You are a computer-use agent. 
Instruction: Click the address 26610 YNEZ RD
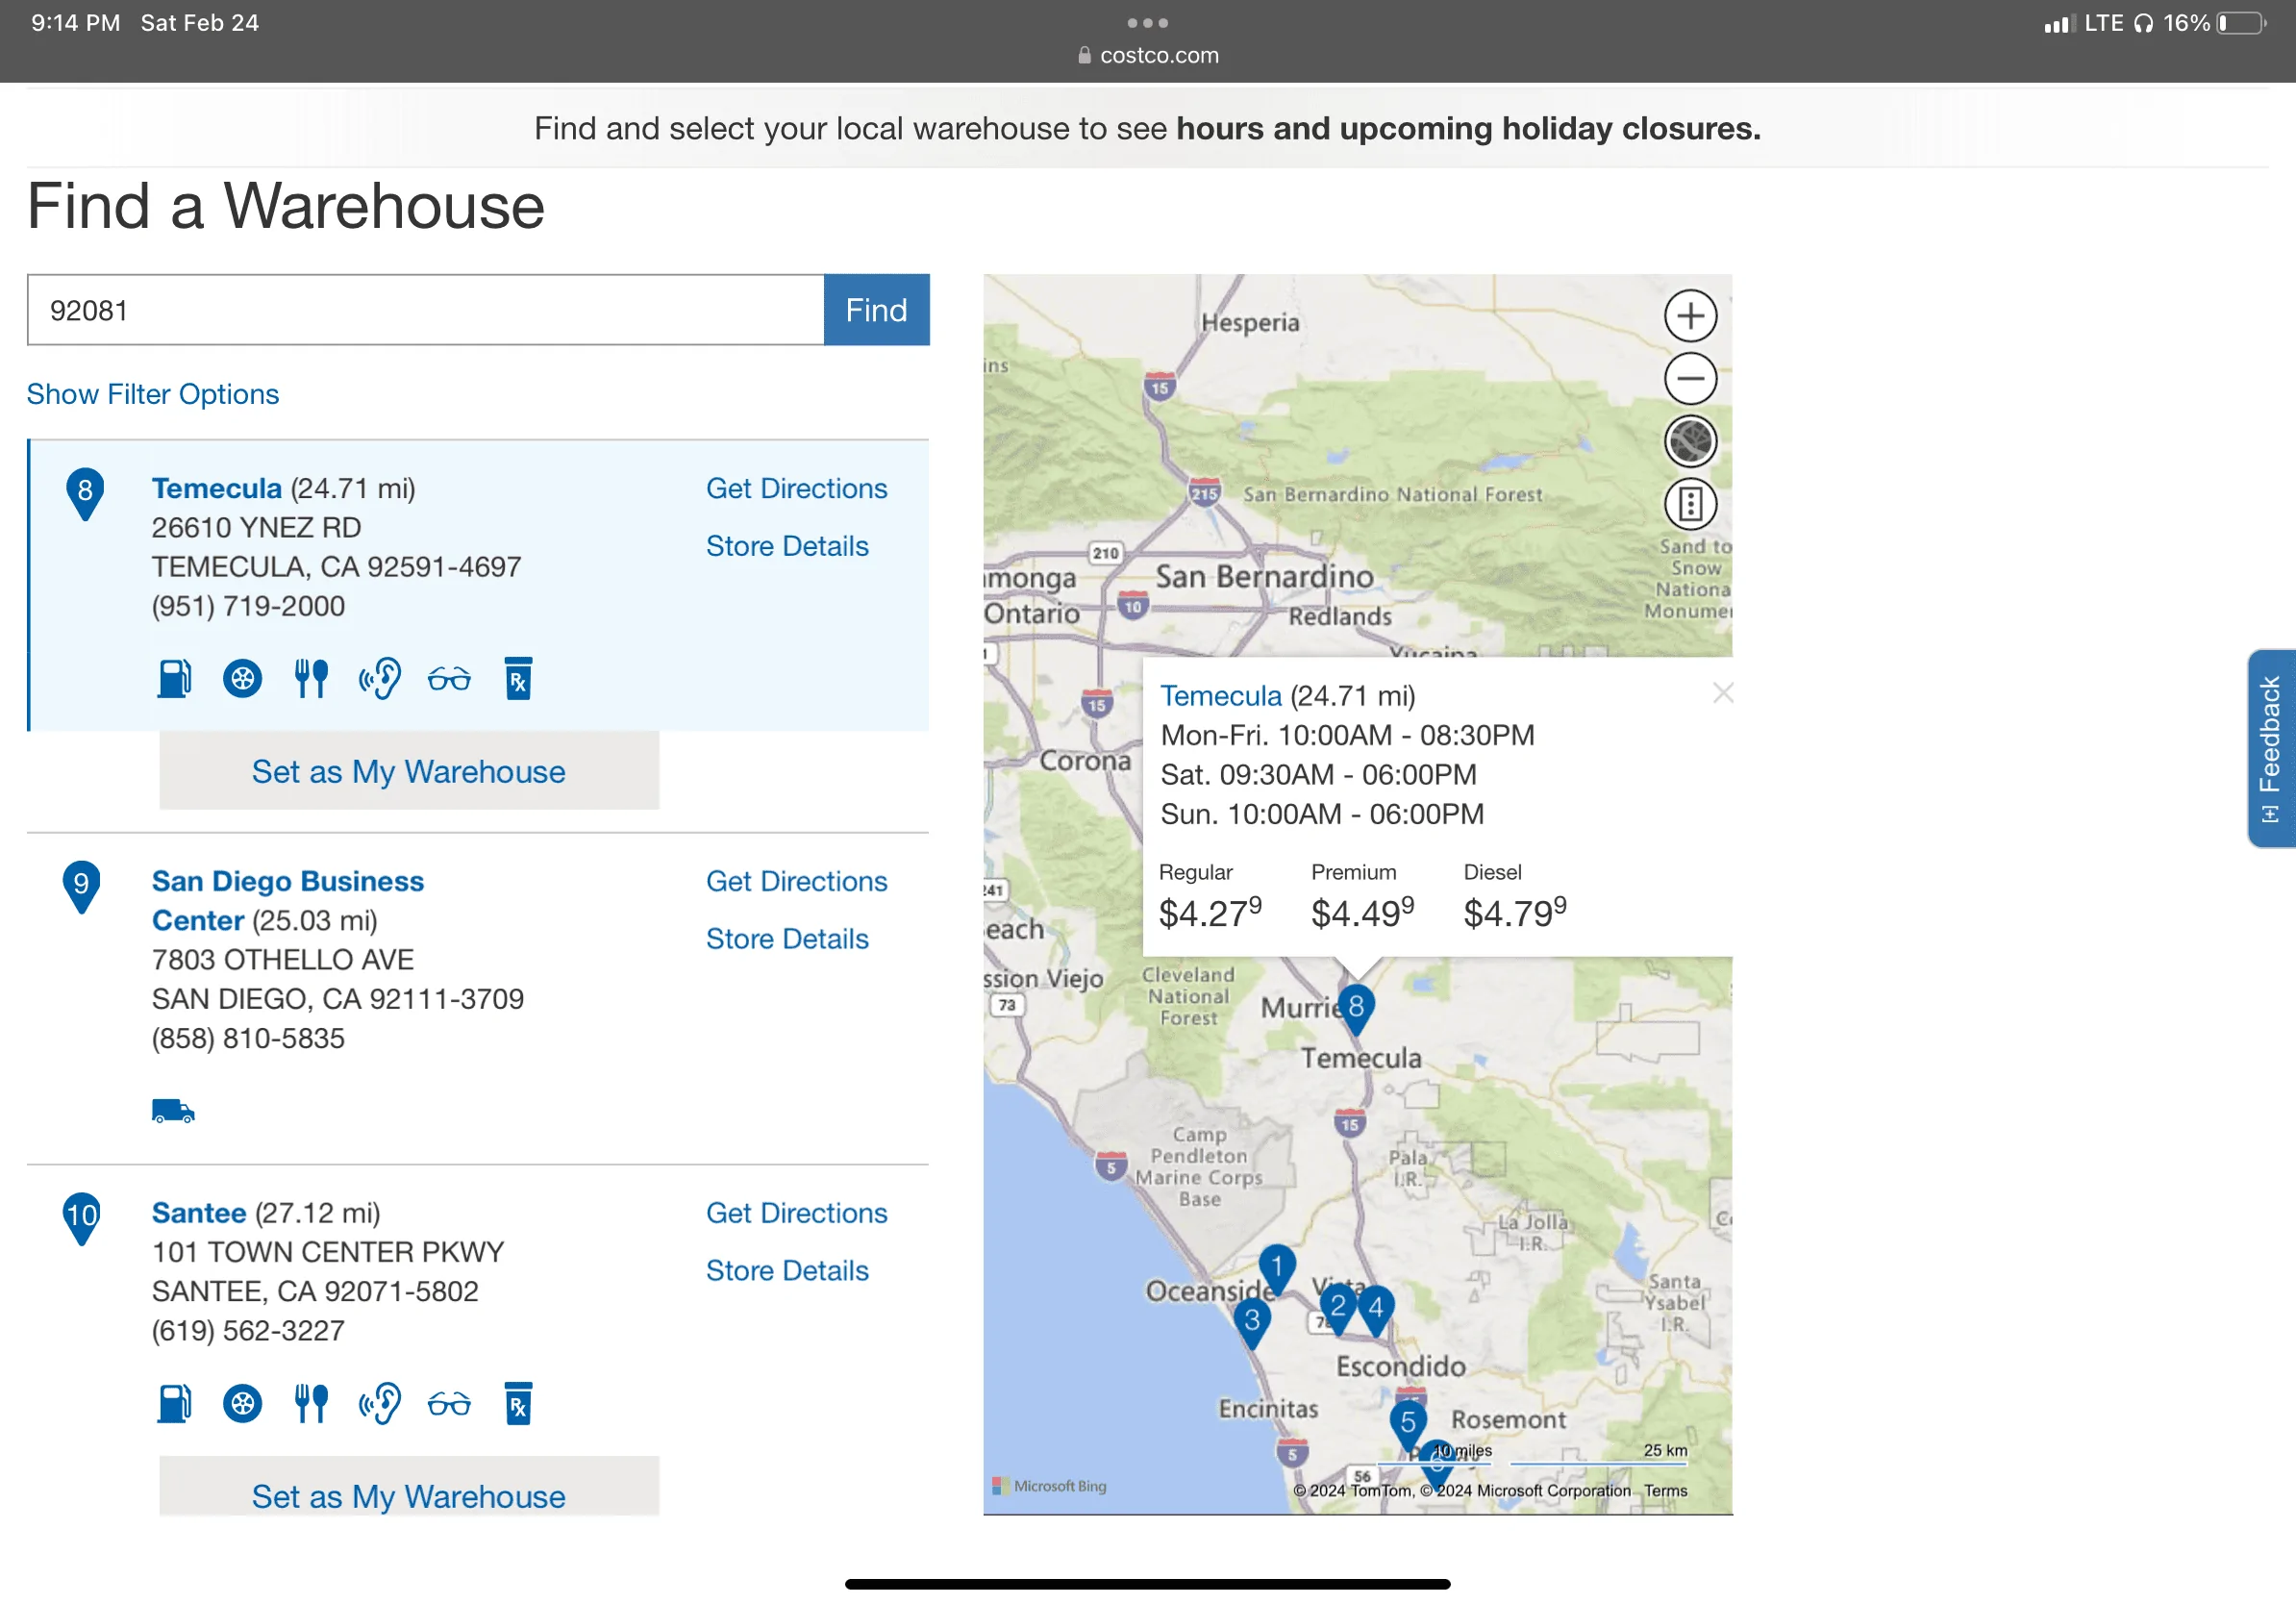256,527
